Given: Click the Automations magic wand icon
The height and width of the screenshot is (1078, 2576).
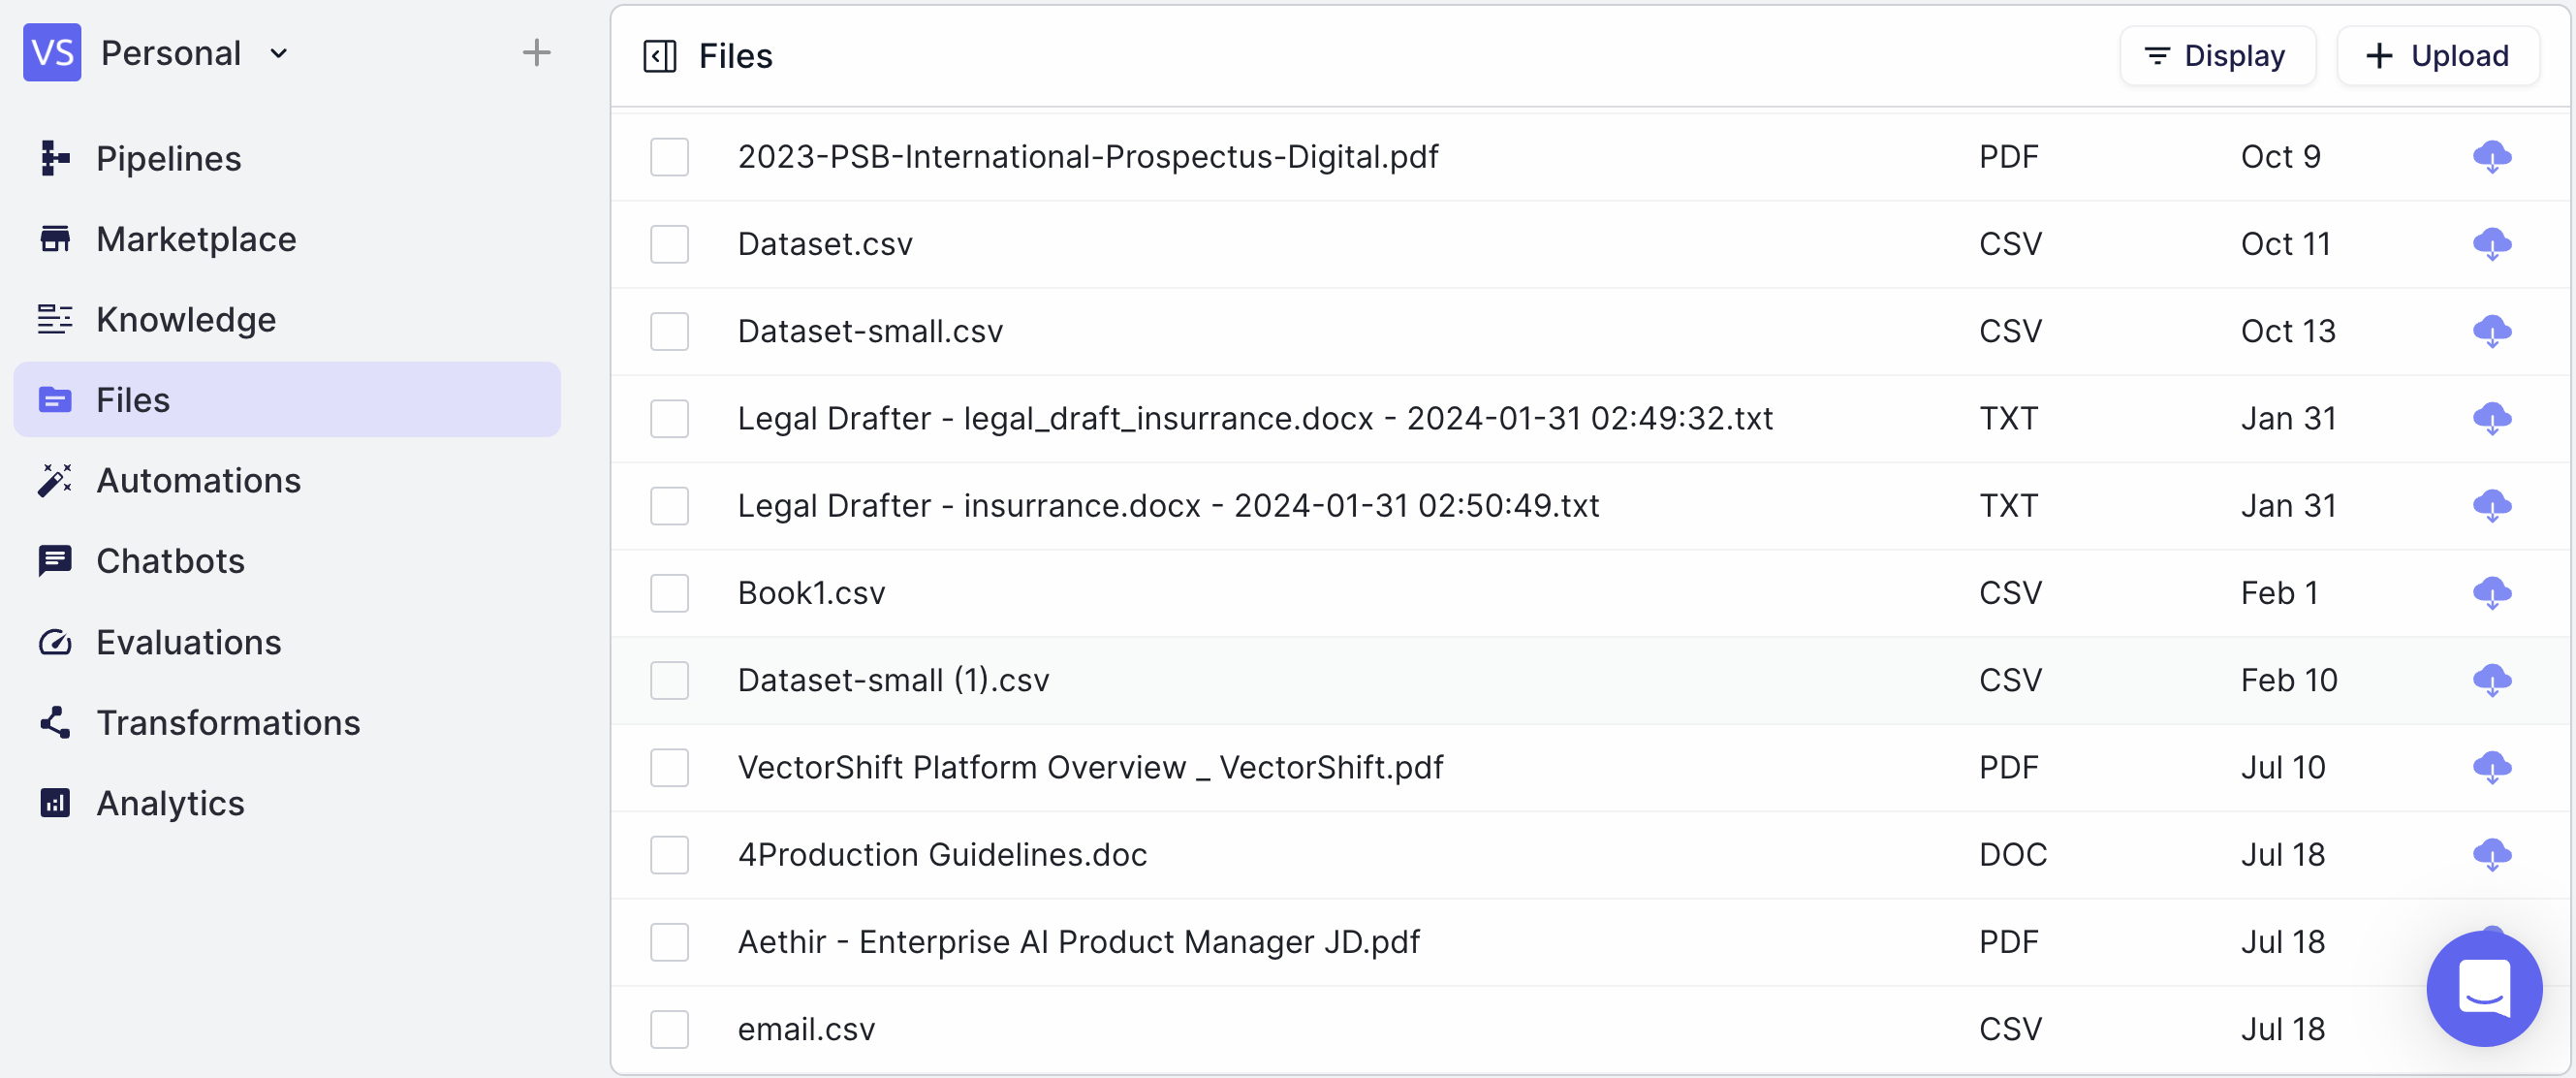Looking at the screenshot, I should (54, 480).
